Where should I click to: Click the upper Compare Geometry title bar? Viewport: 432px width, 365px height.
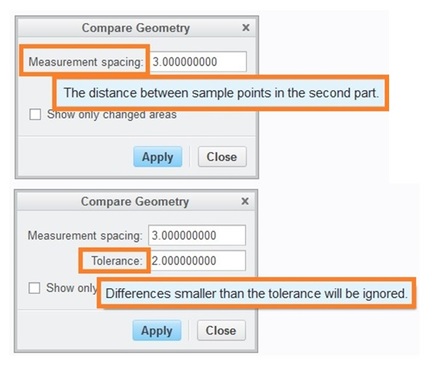coord(136,28)
